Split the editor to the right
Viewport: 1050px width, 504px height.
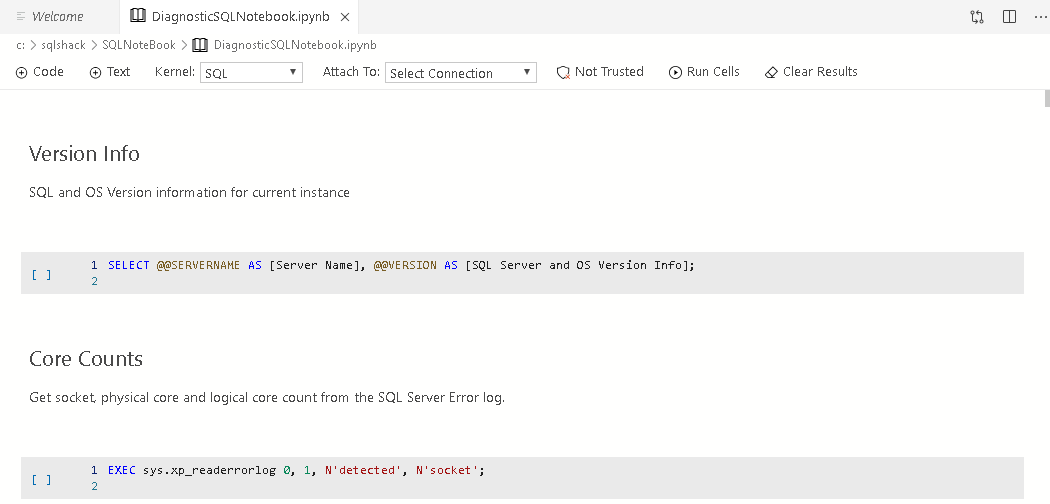tap(1009, 17)
